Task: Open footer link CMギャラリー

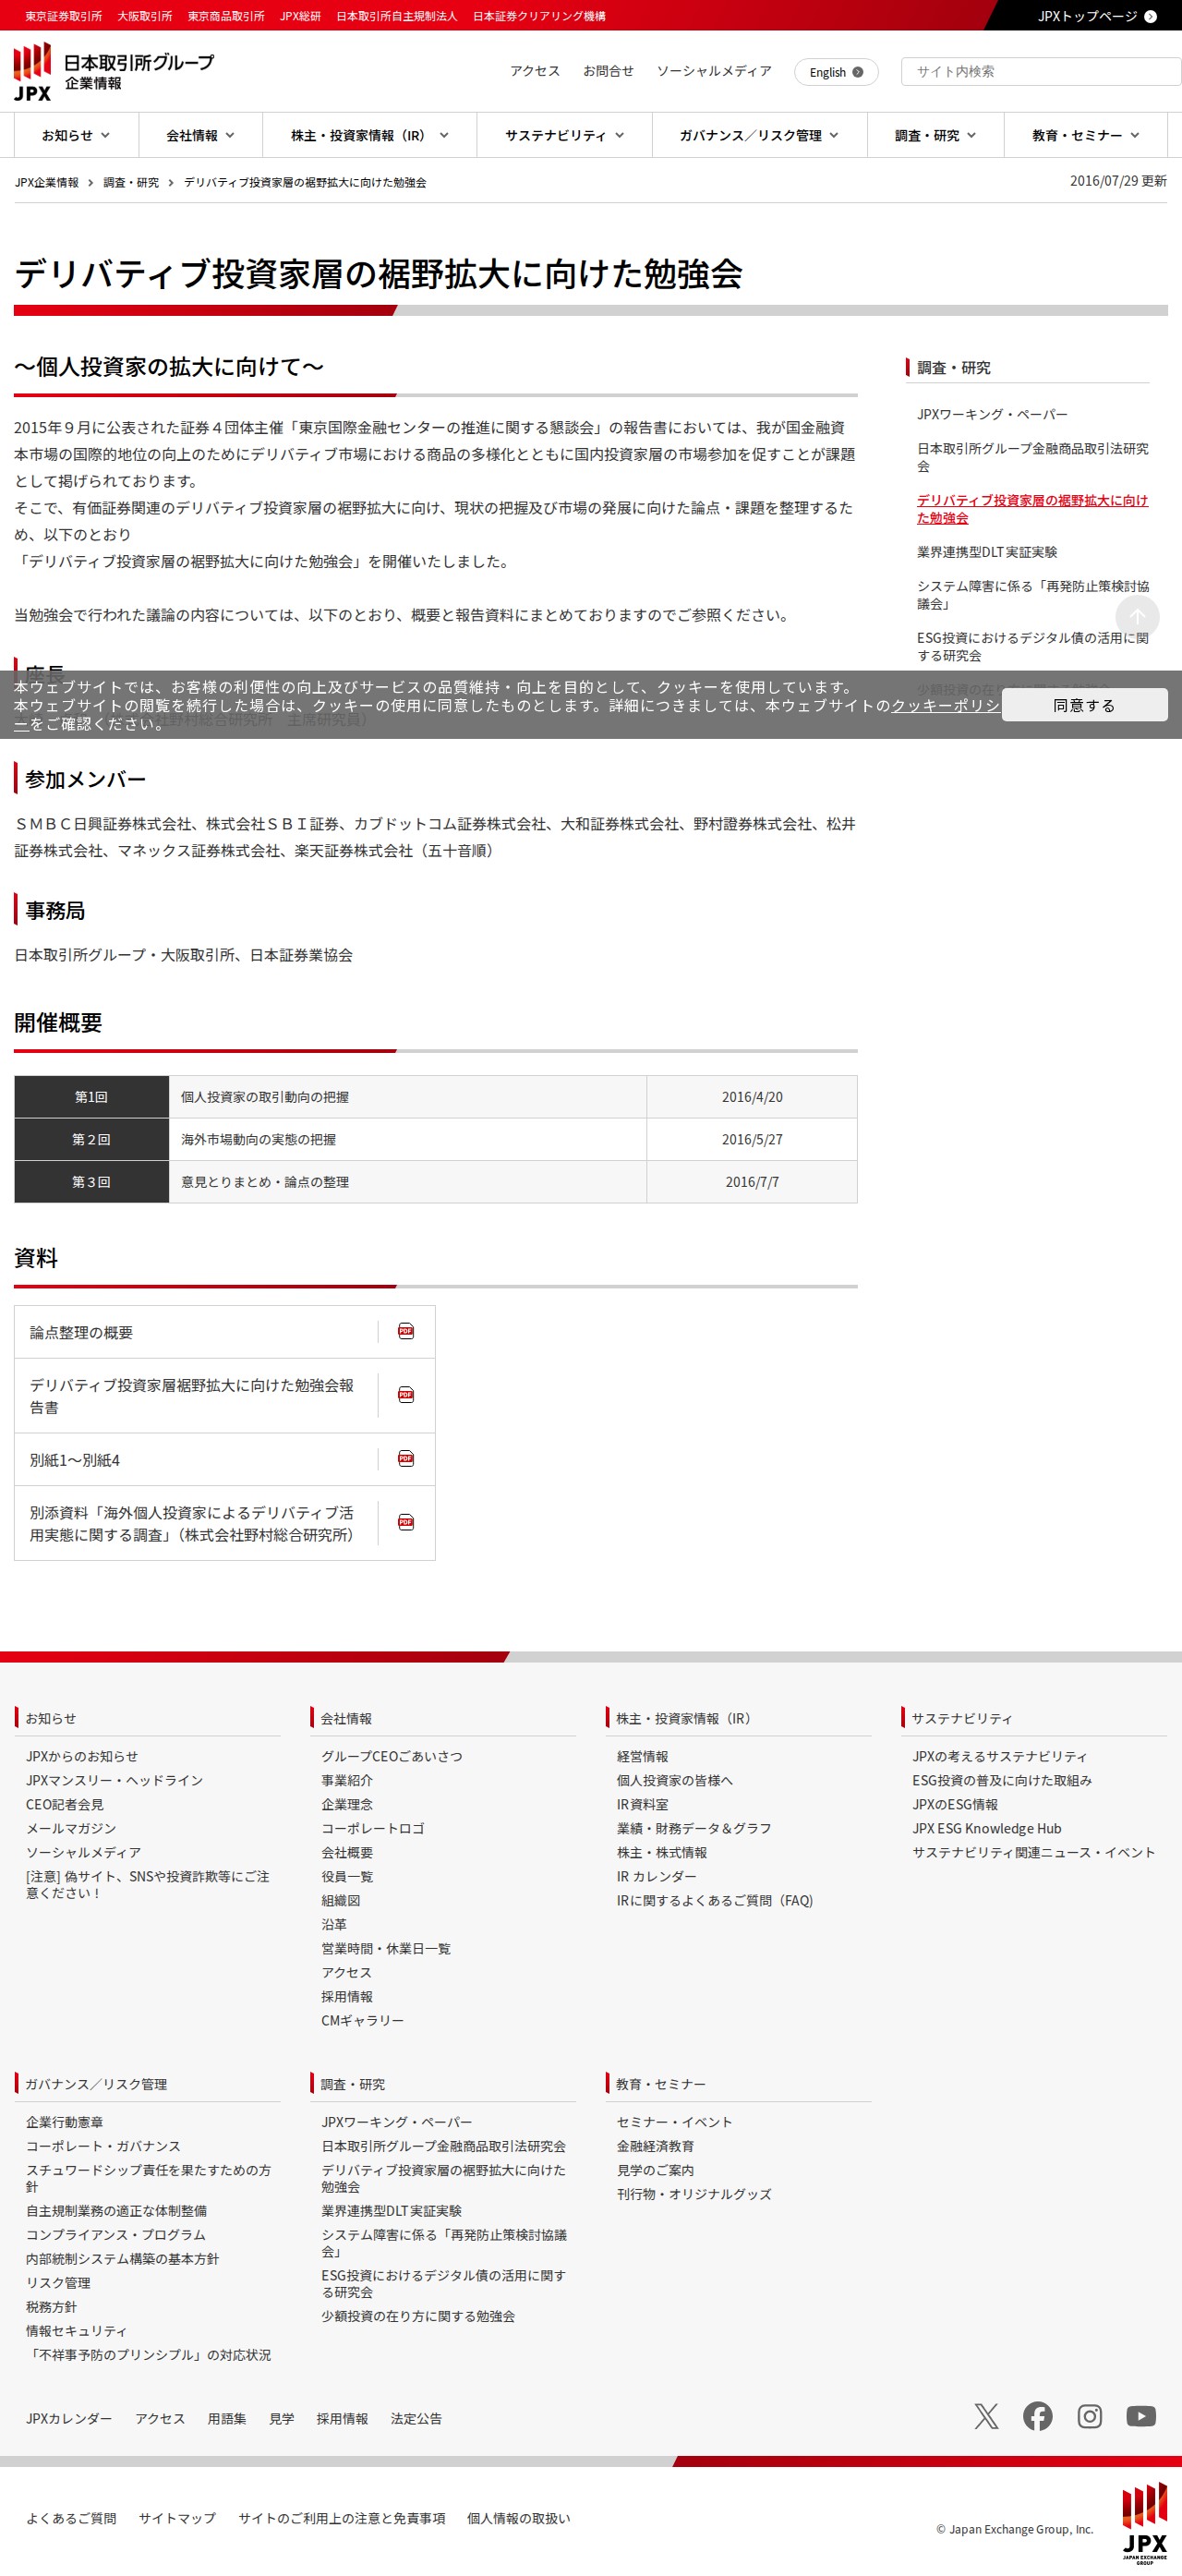Action: pyautogui.click(x=362, y=2020)
